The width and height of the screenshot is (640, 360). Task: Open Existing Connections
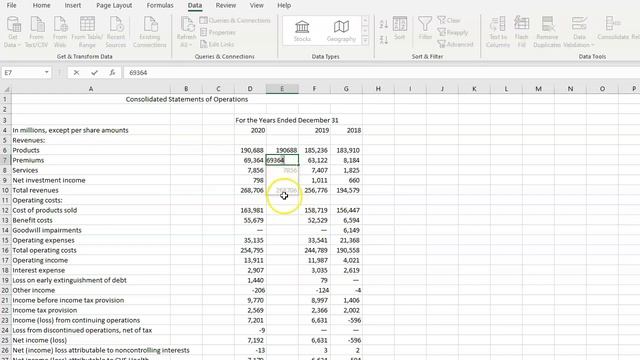(x=150, y=32)
